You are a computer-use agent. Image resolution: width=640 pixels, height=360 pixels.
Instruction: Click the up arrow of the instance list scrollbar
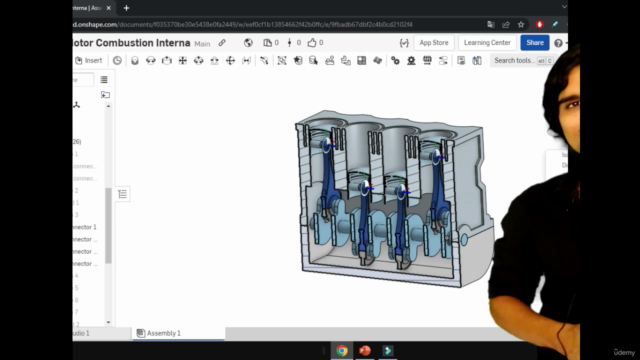click(x=108, y=106)
